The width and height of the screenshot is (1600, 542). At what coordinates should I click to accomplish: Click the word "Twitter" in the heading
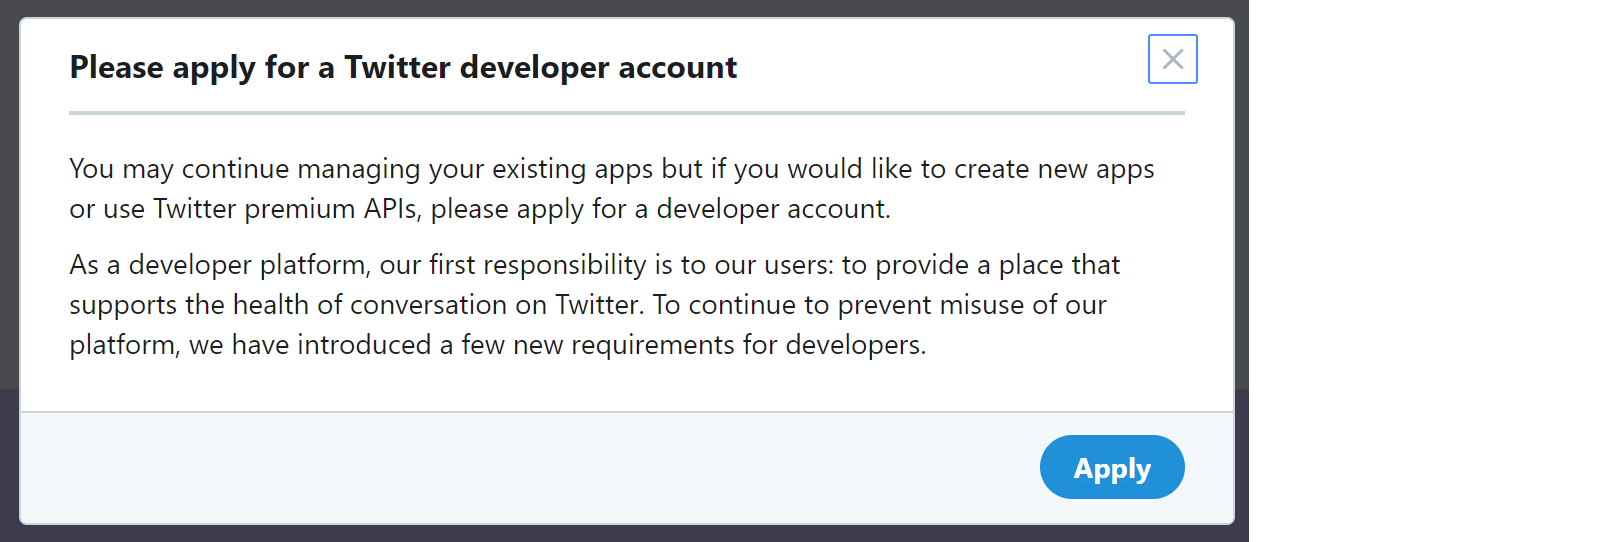(397, 67)
